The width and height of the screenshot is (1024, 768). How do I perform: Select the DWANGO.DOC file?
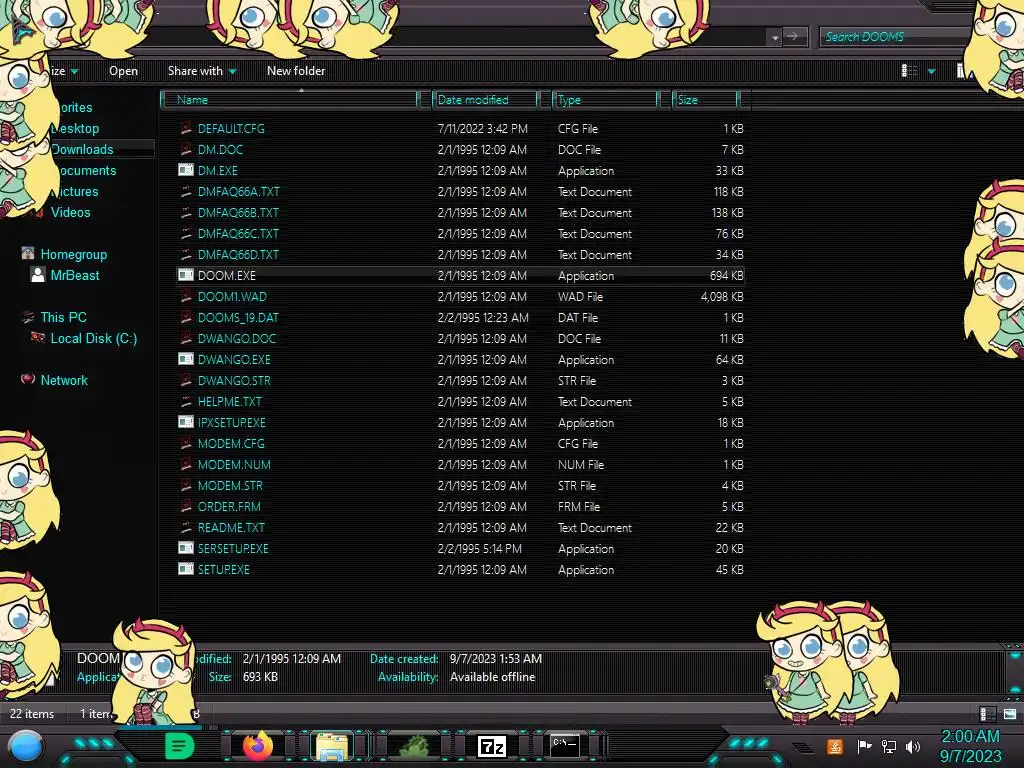pyautogui.click(x=237, y=338)
